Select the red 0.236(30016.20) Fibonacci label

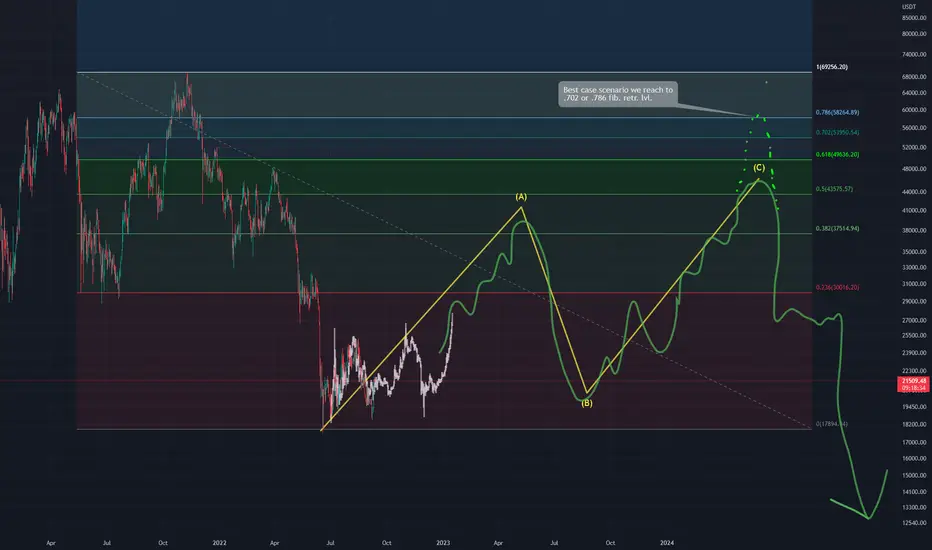pyautogui.click(x=837, y=288)
